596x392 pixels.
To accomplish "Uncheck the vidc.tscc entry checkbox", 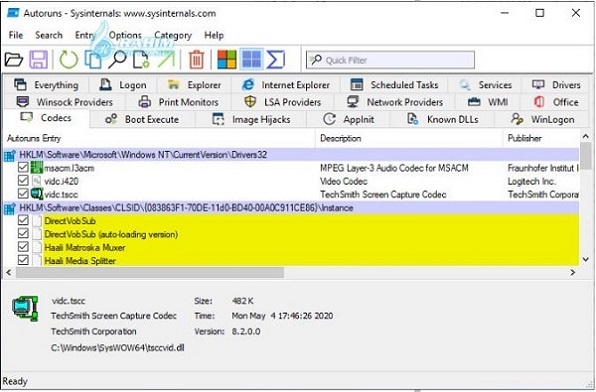I will point(23,194).
